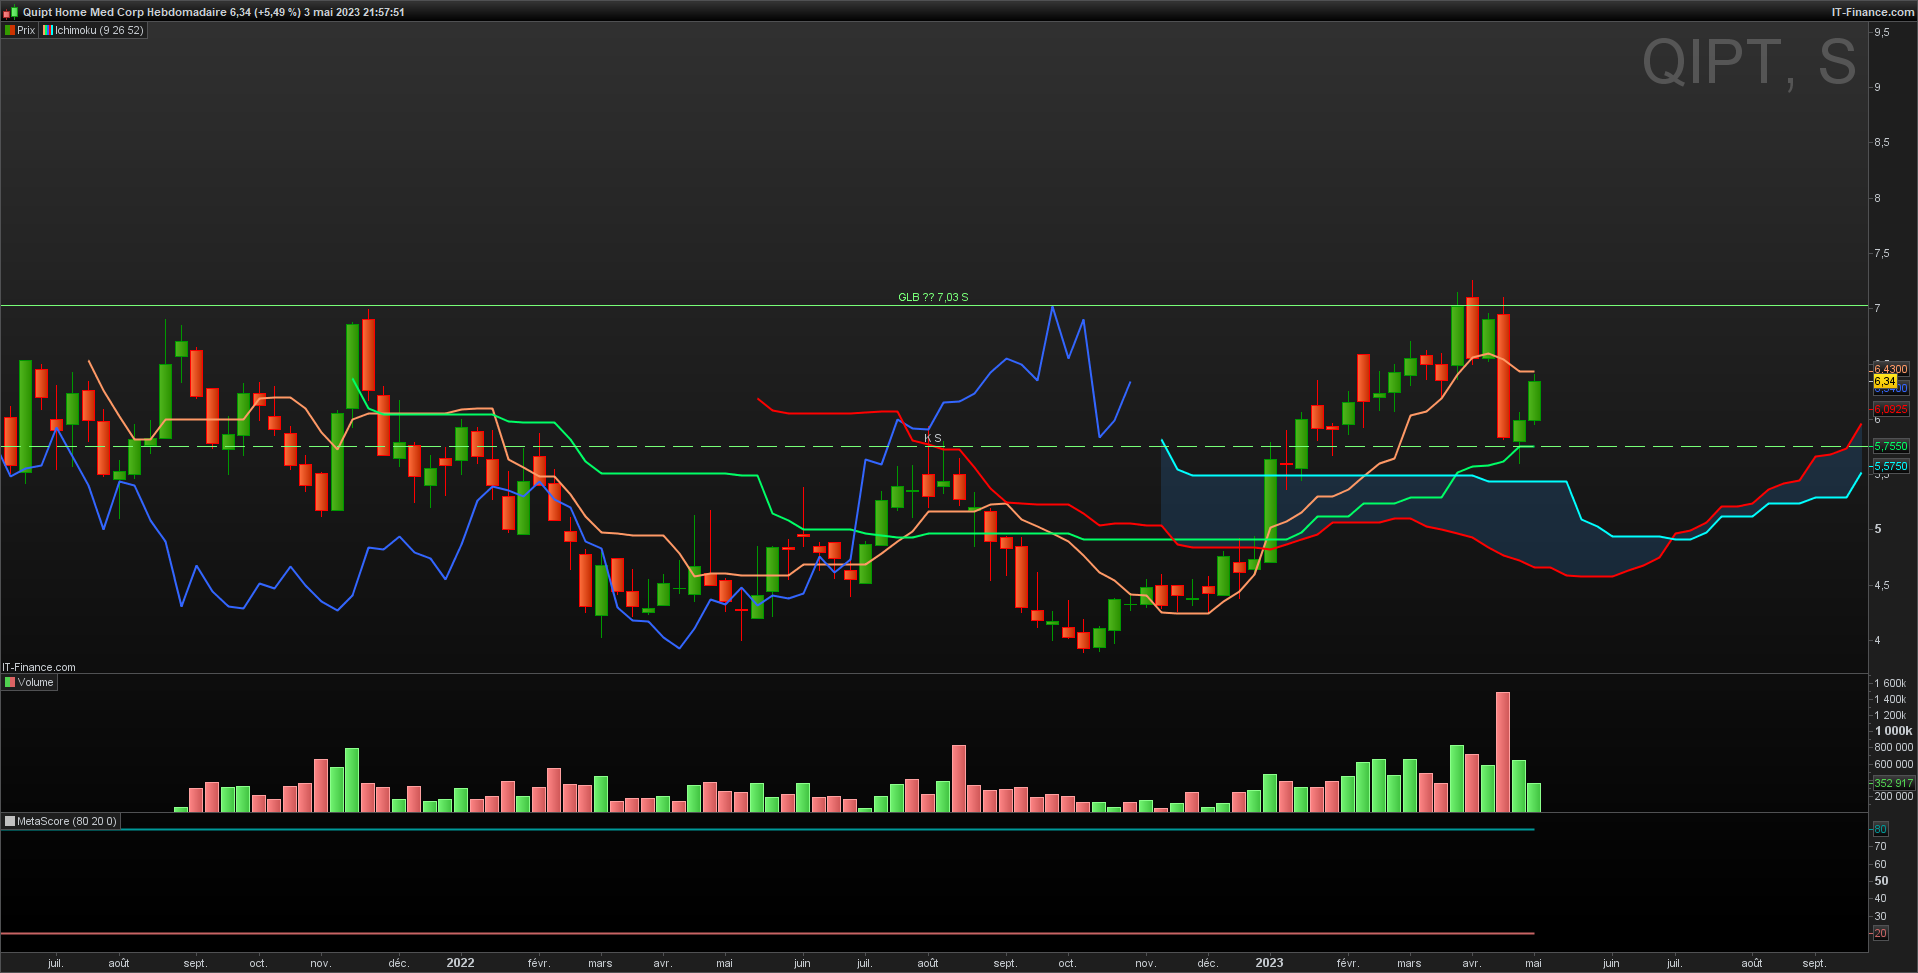Click the red 6,0925 price label
The image size is (1918, 973).
pyautogui.click(x=1891, y=409)
